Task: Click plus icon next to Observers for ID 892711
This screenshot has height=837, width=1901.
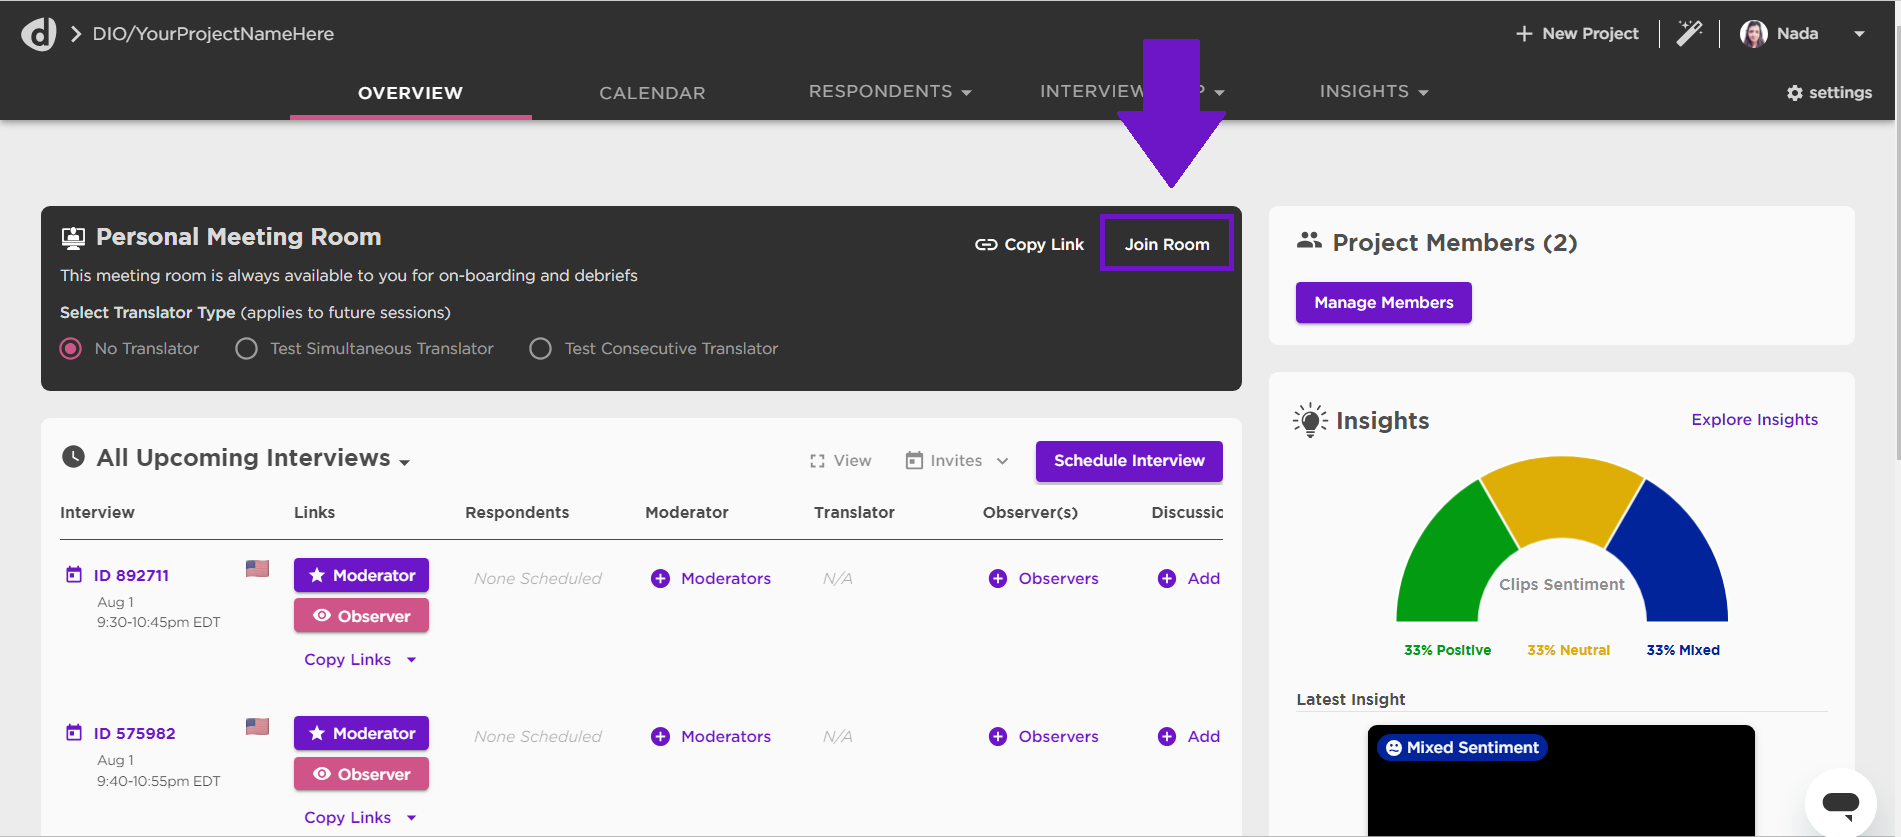Action: [998, 579]
